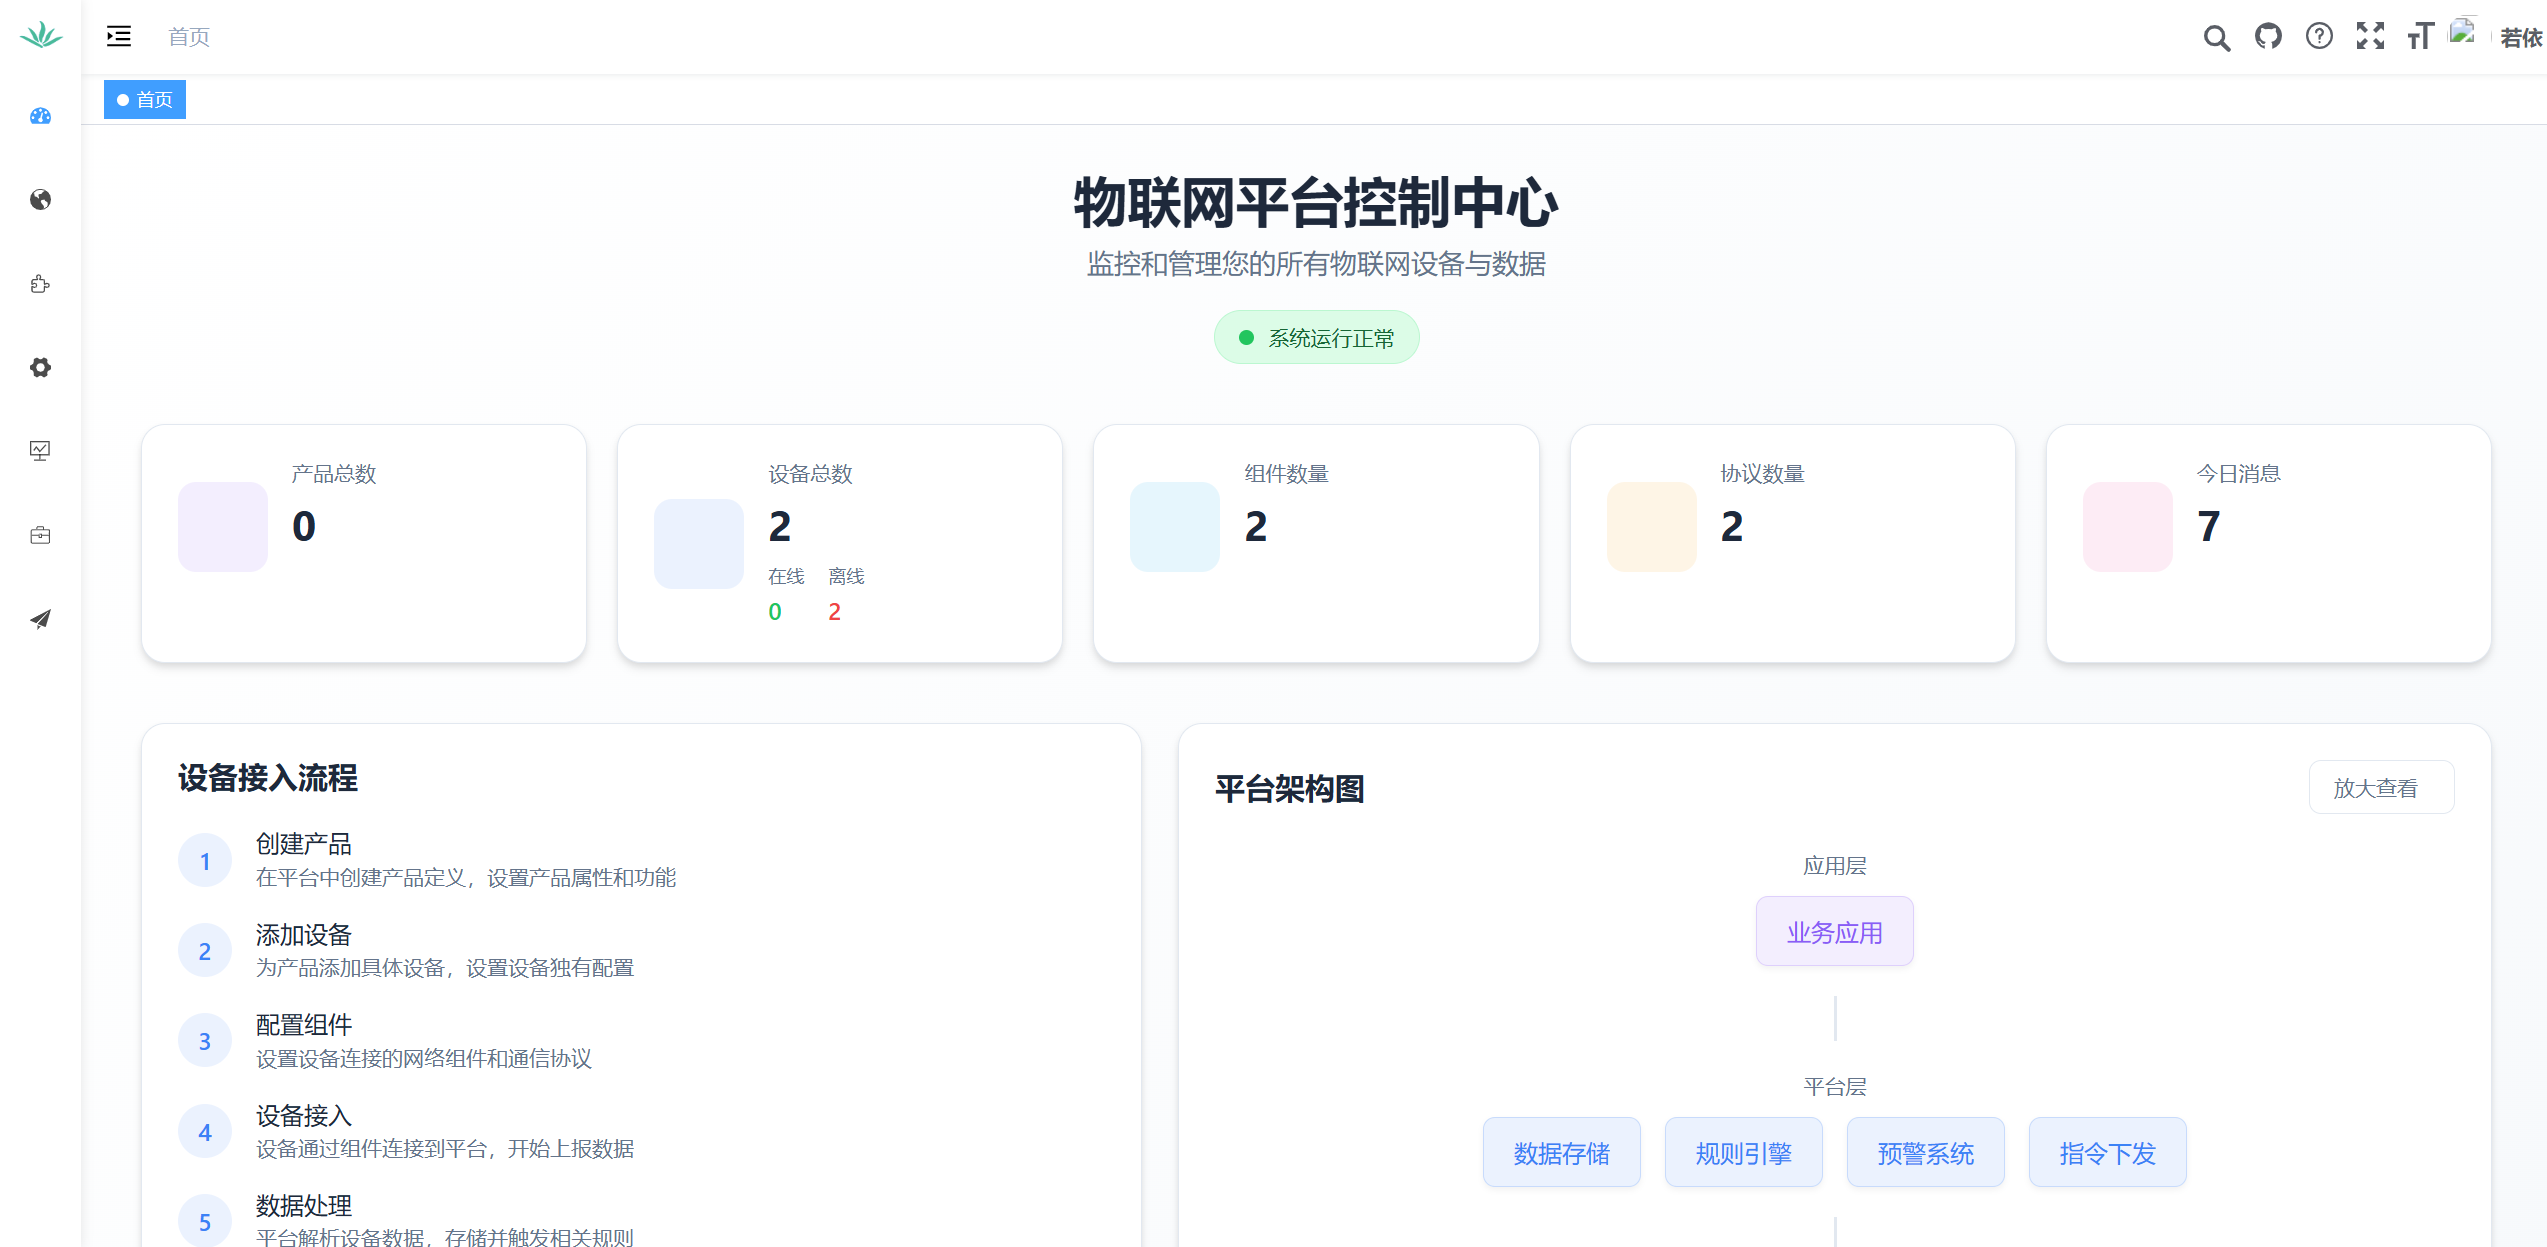Open the monitoring screen icon in sidebar
Image resolution: width=2547 pixels, height=1247 pixels.
[40, 451]
